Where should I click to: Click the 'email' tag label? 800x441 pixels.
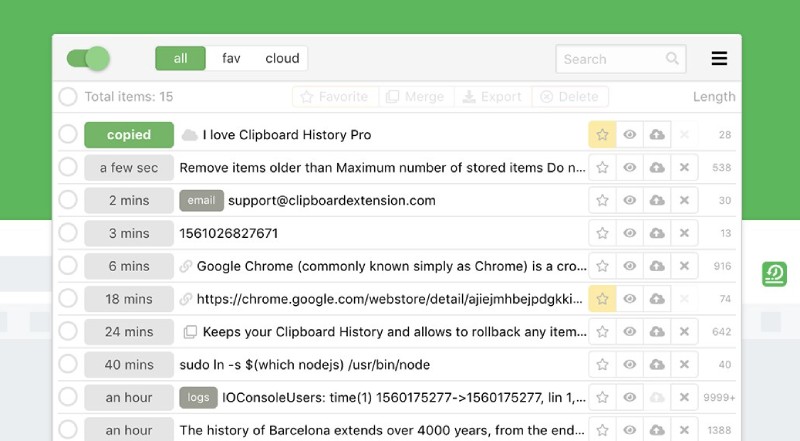[202, 200]
